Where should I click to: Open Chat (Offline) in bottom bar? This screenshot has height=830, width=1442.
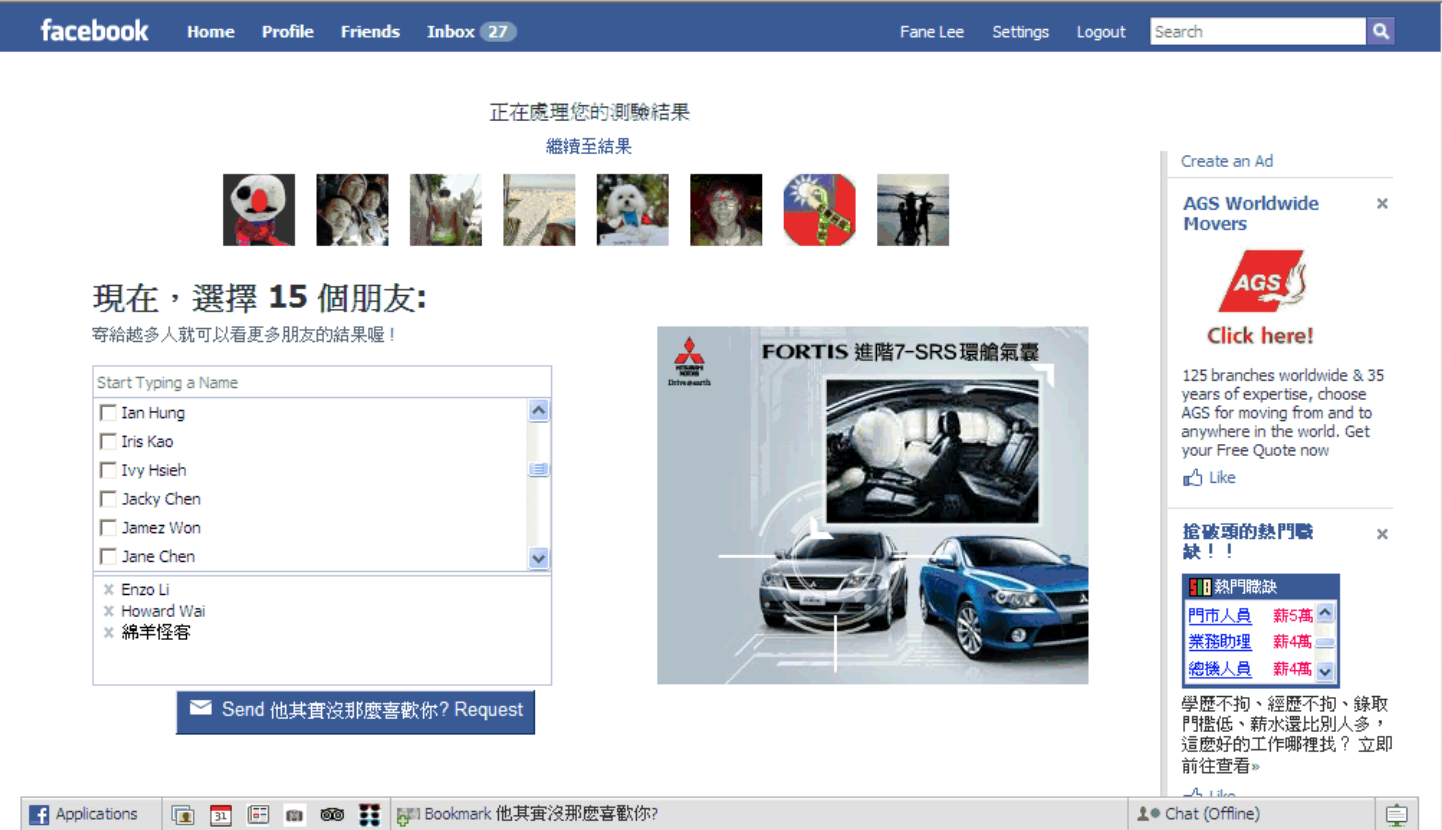tap(1200, 814)
